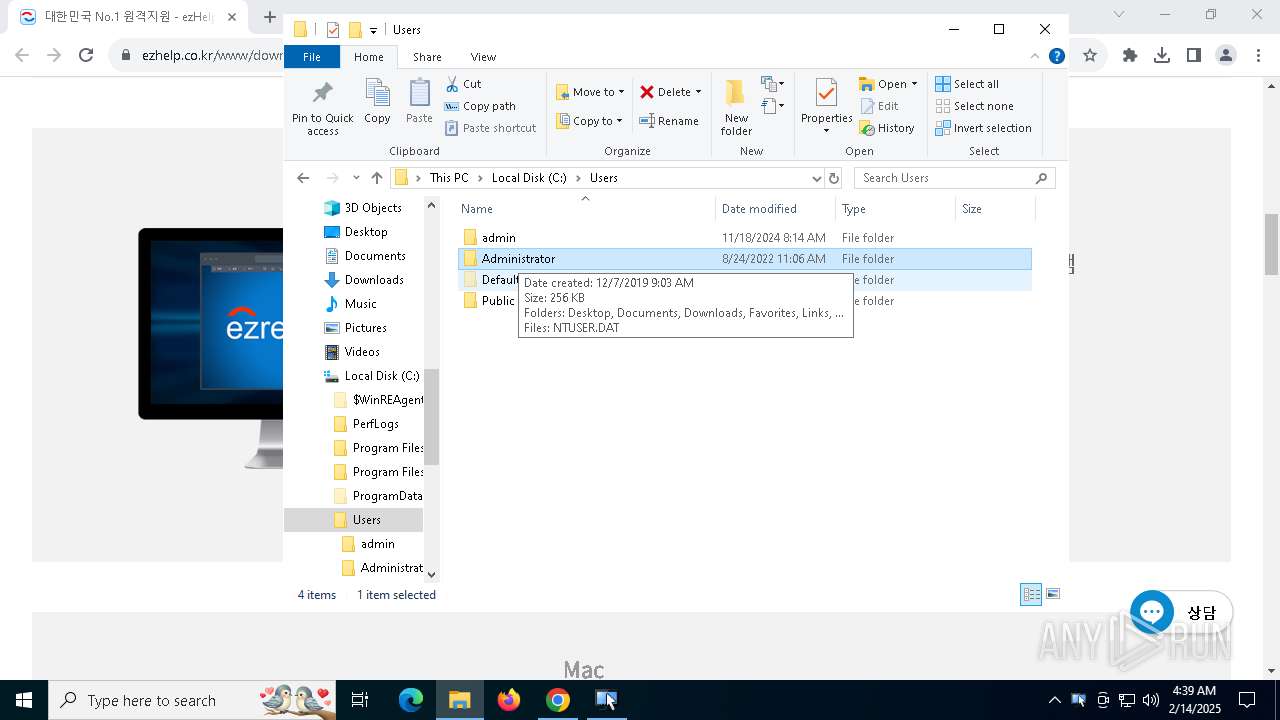Cut the selected item
The height and width of the screenshot is (720, 1280).
pyautogui.click(x=463, y=84)
